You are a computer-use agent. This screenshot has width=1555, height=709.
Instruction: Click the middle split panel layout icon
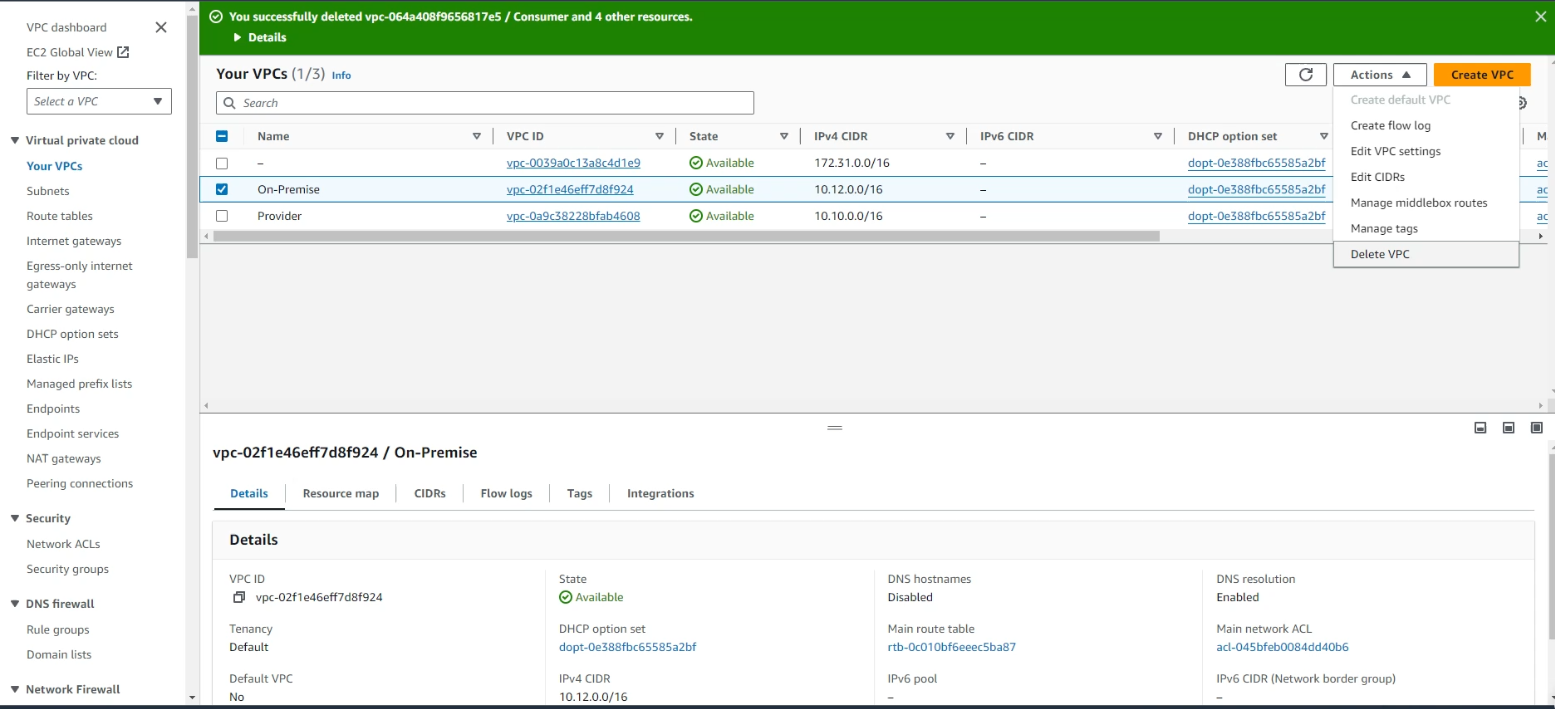[x=1508, y=428]
